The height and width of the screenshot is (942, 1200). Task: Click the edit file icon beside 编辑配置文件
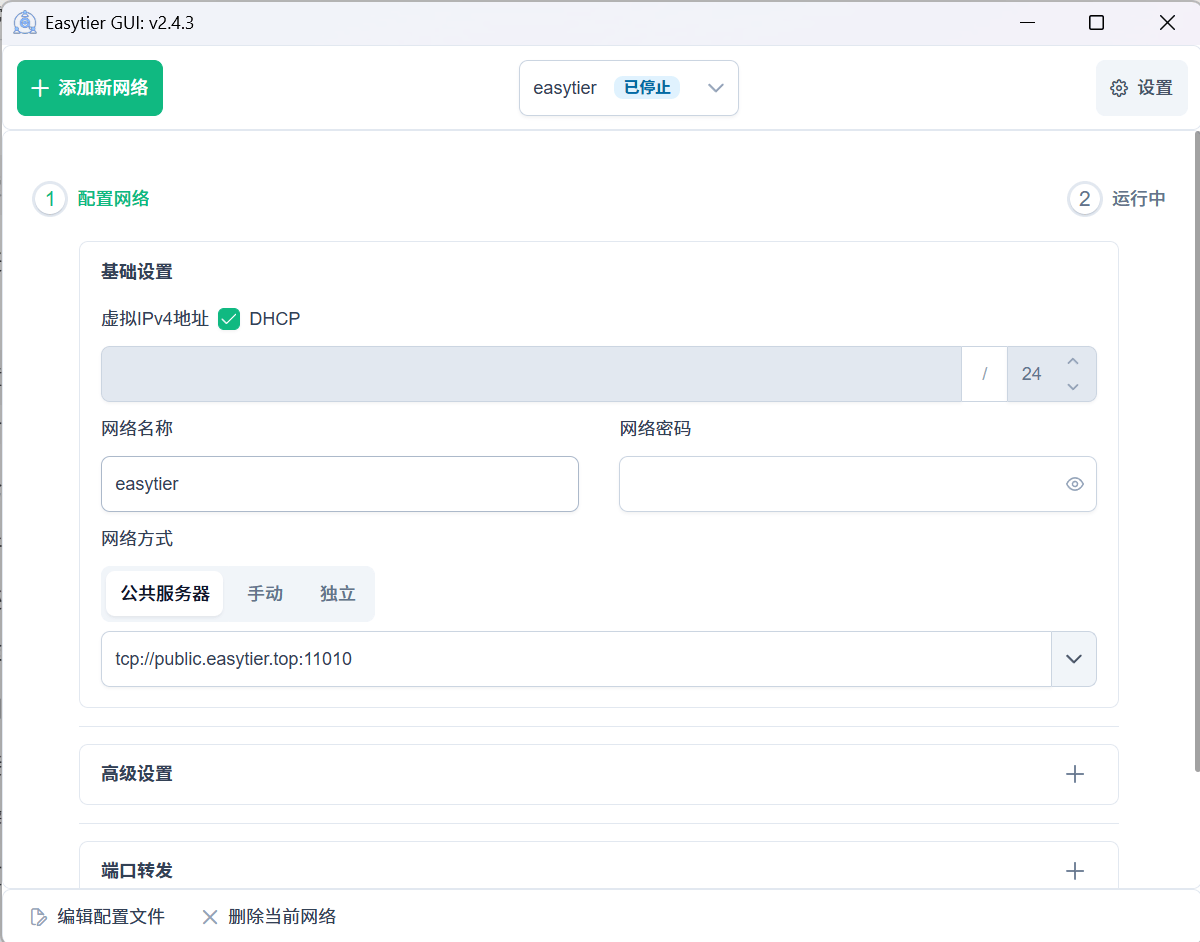[x=38, y=917]
